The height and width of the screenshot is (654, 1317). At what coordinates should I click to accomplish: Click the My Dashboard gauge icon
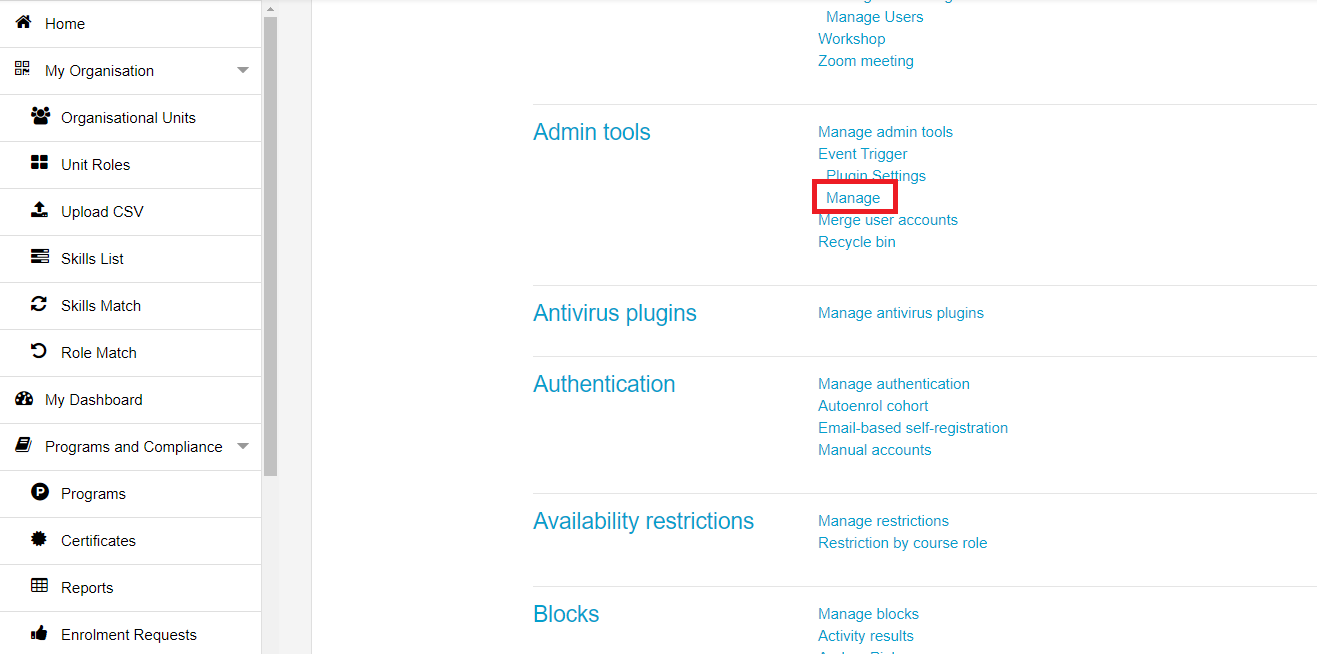[24, 398]
